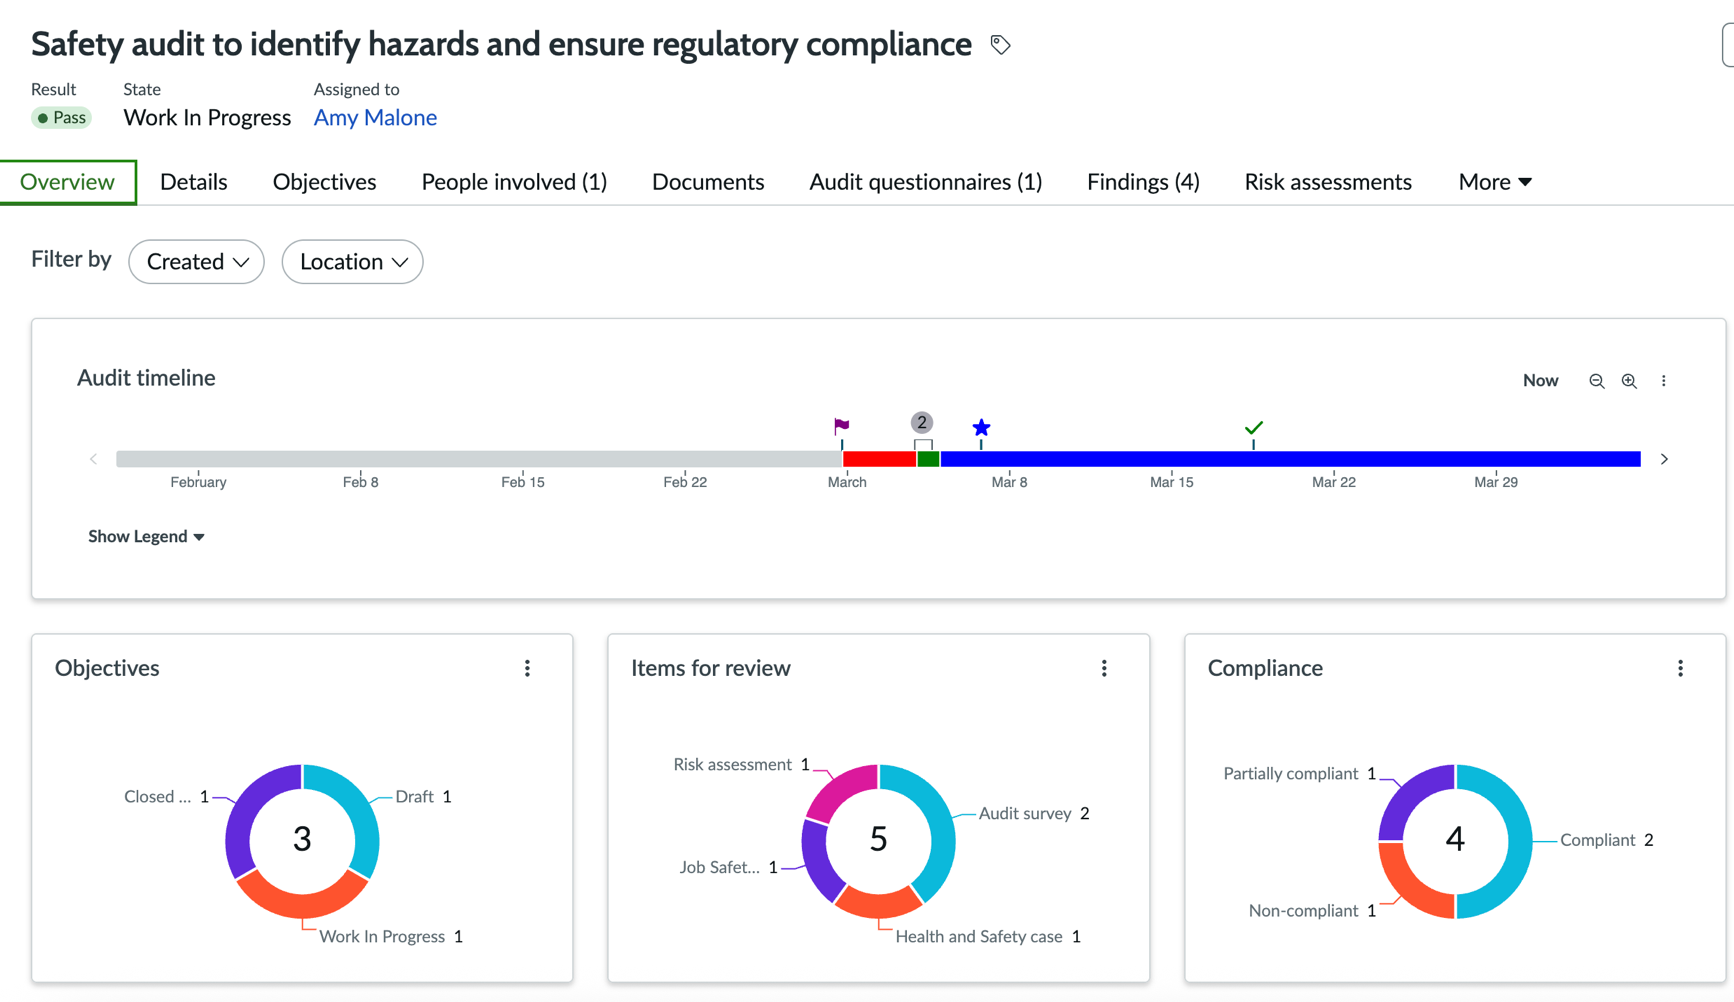Go to the next timeline period
This screenshot has height=1002, width=1734.
pyautogui.click(x=1664, y=459)
